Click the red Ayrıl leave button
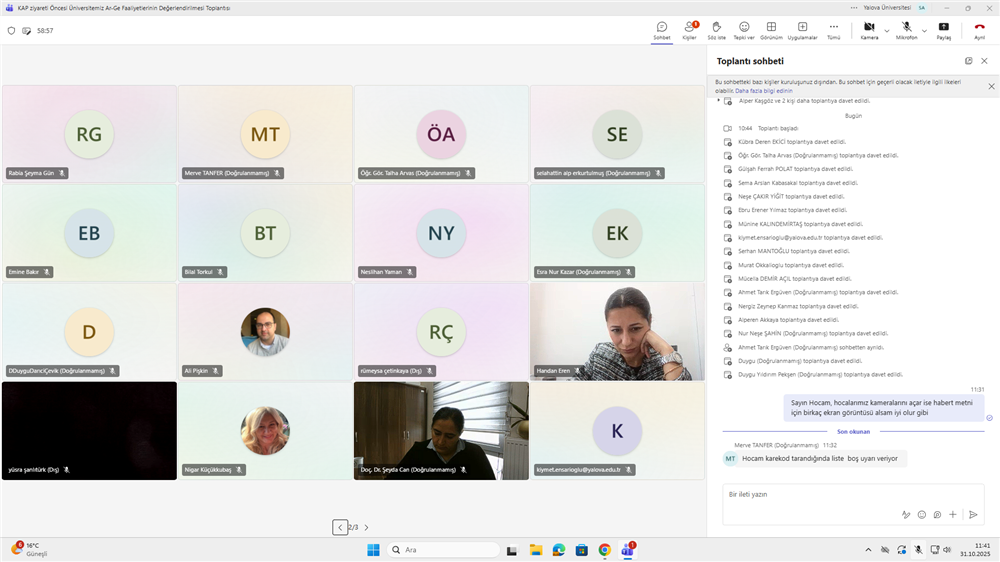This screenshot has height=562, width=1000. click(x=979, y=28)
